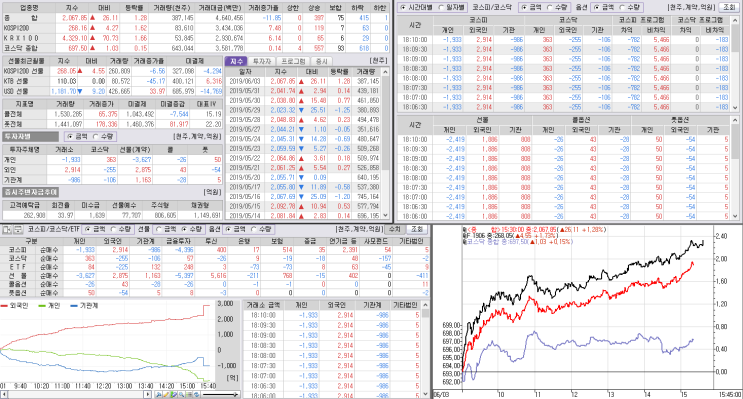
Task: Click the 금융투자 column header in bottom panel
Action: point(177,241)
